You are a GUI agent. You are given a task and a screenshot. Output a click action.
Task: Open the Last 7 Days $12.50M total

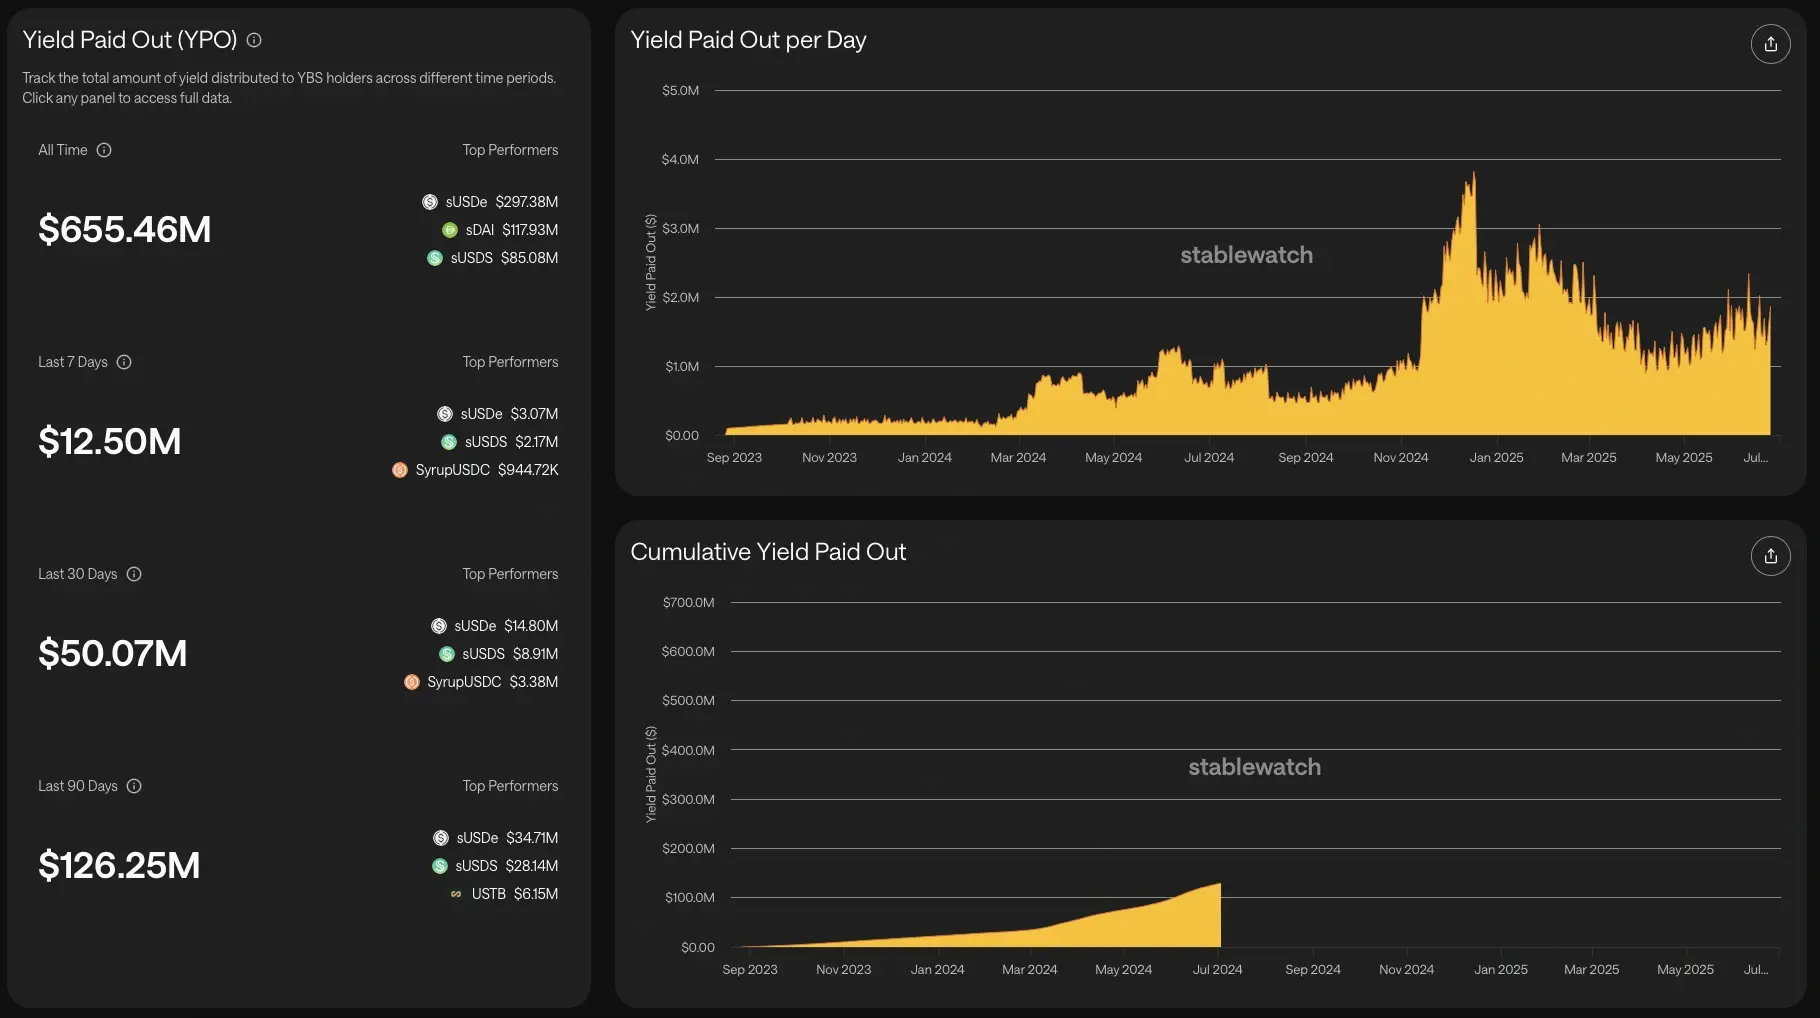pyautogui.click(x=110, y=441)
